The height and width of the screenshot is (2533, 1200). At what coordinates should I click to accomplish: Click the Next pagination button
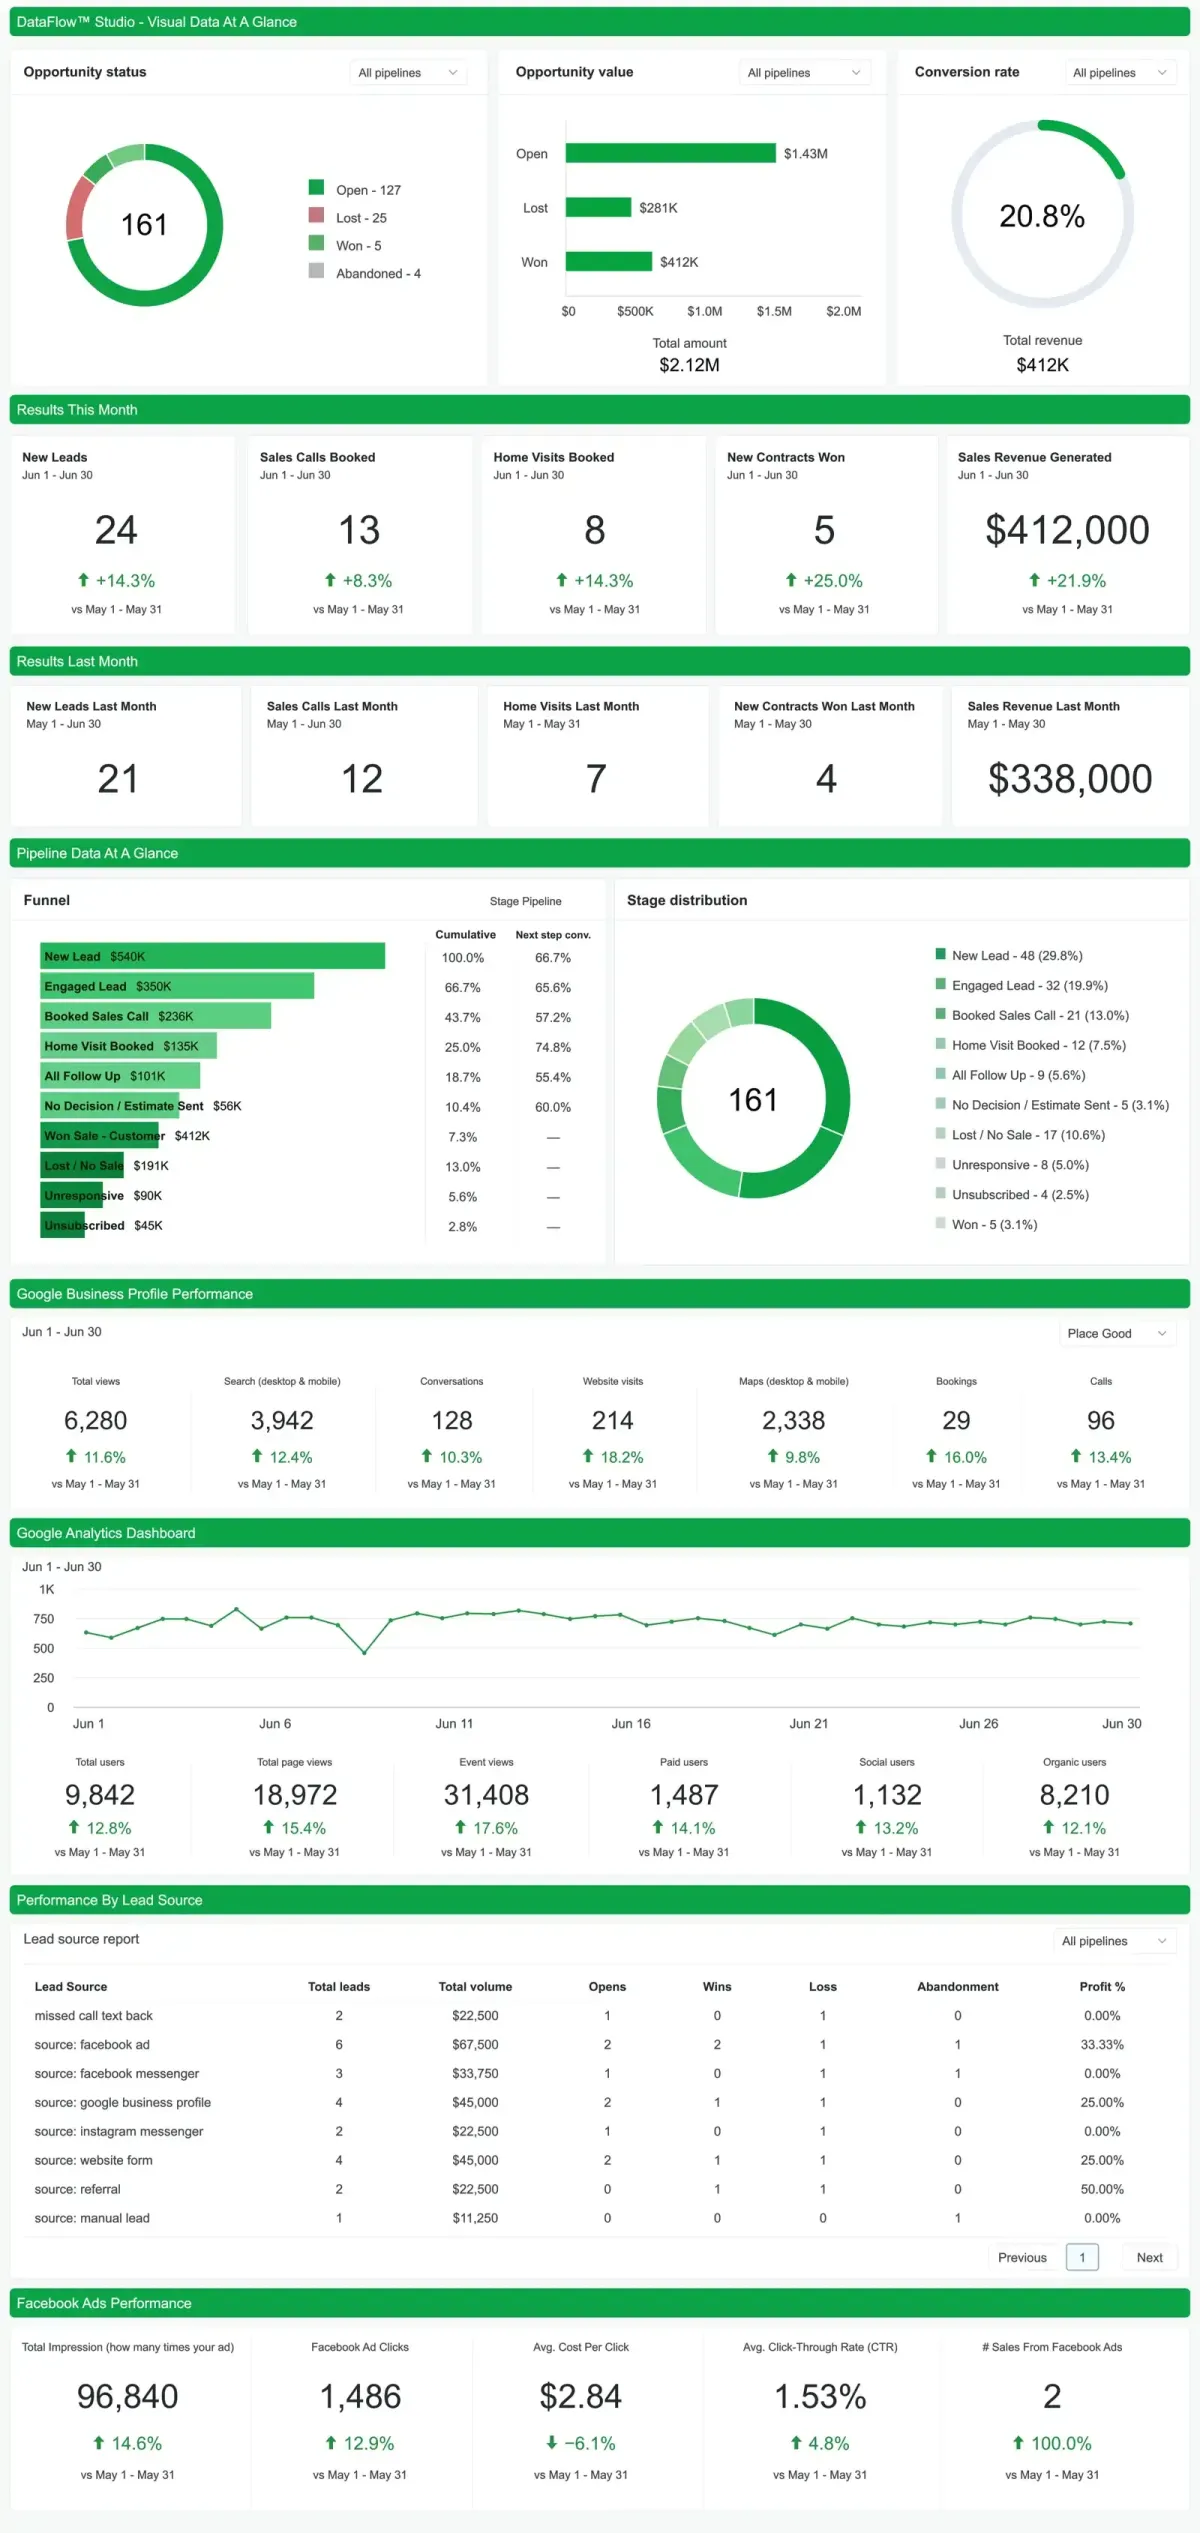(1149, 2257)
